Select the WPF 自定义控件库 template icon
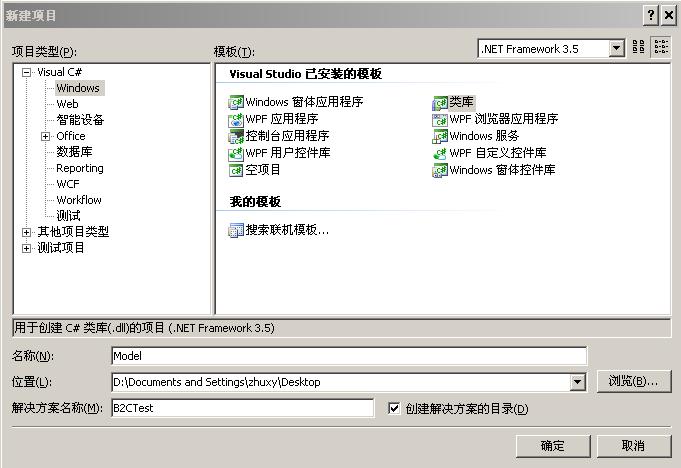This screenshot has height=468, width=681. coord(440,153)
